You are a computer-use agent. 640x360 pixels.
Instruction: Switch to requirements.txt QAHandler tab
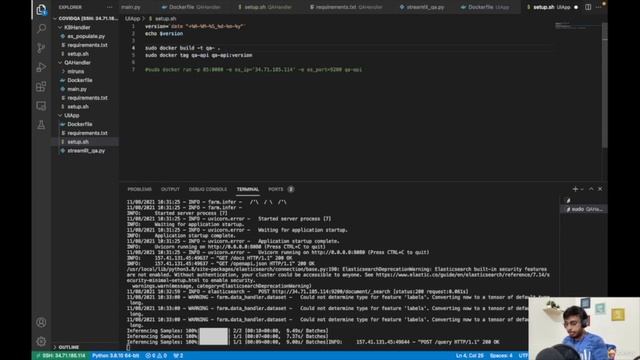coord(346,7)
